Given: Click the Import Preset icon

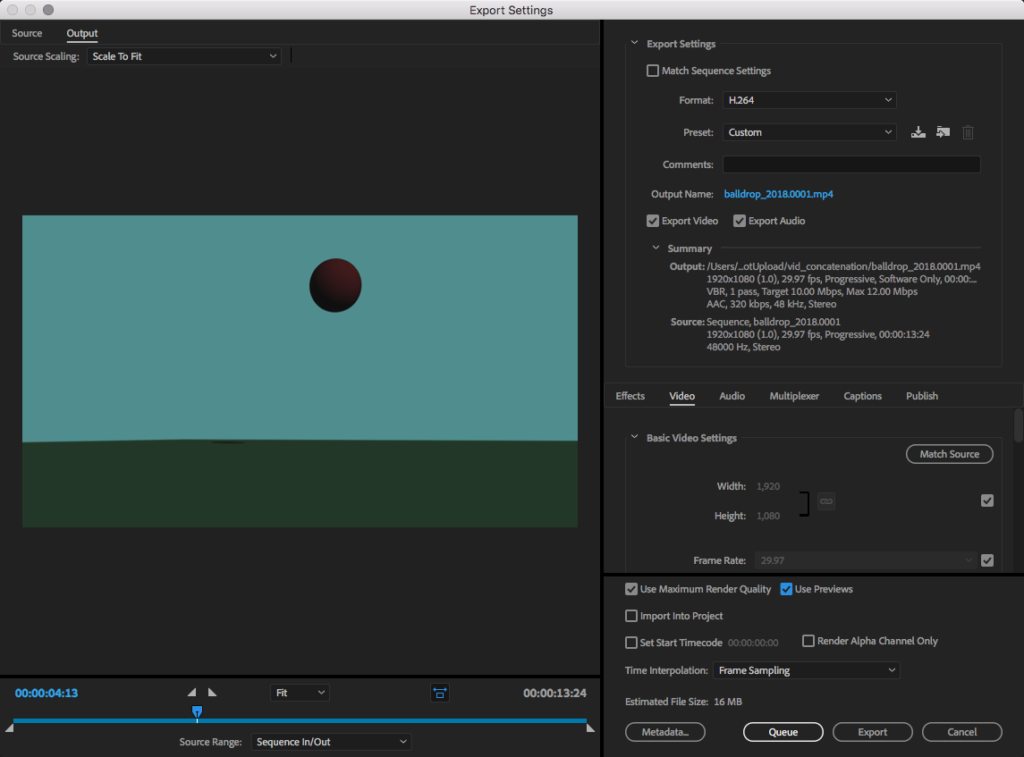Looking at the screenshot, I should tap(943, 132).
